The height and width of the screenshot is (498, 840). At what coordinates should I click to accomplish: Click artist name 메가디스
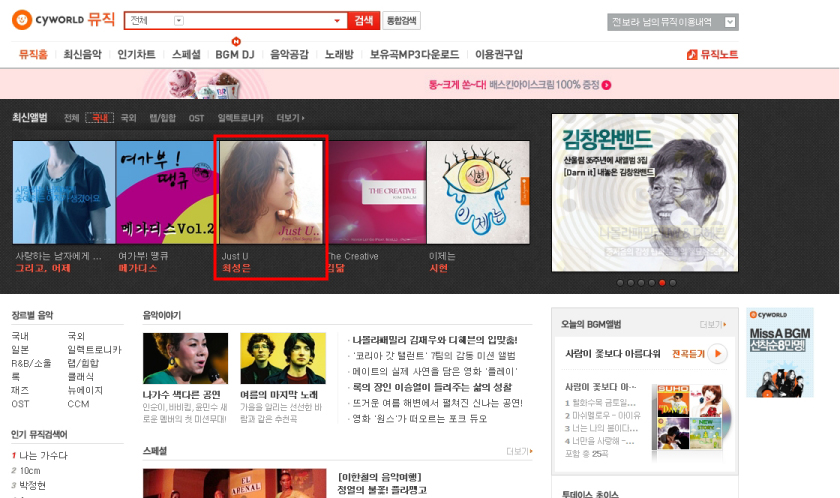click(x=138, y=268)
